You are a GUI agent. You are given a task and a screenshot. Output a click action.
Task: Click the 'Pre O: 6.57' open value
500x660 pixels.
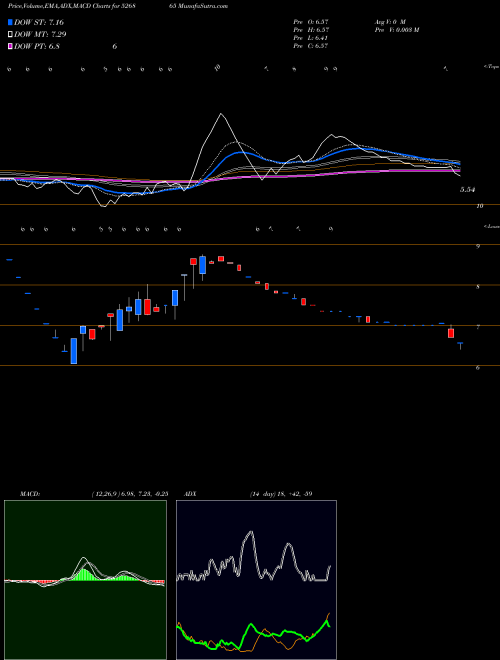pyautogui.click(x=311, y=21)
